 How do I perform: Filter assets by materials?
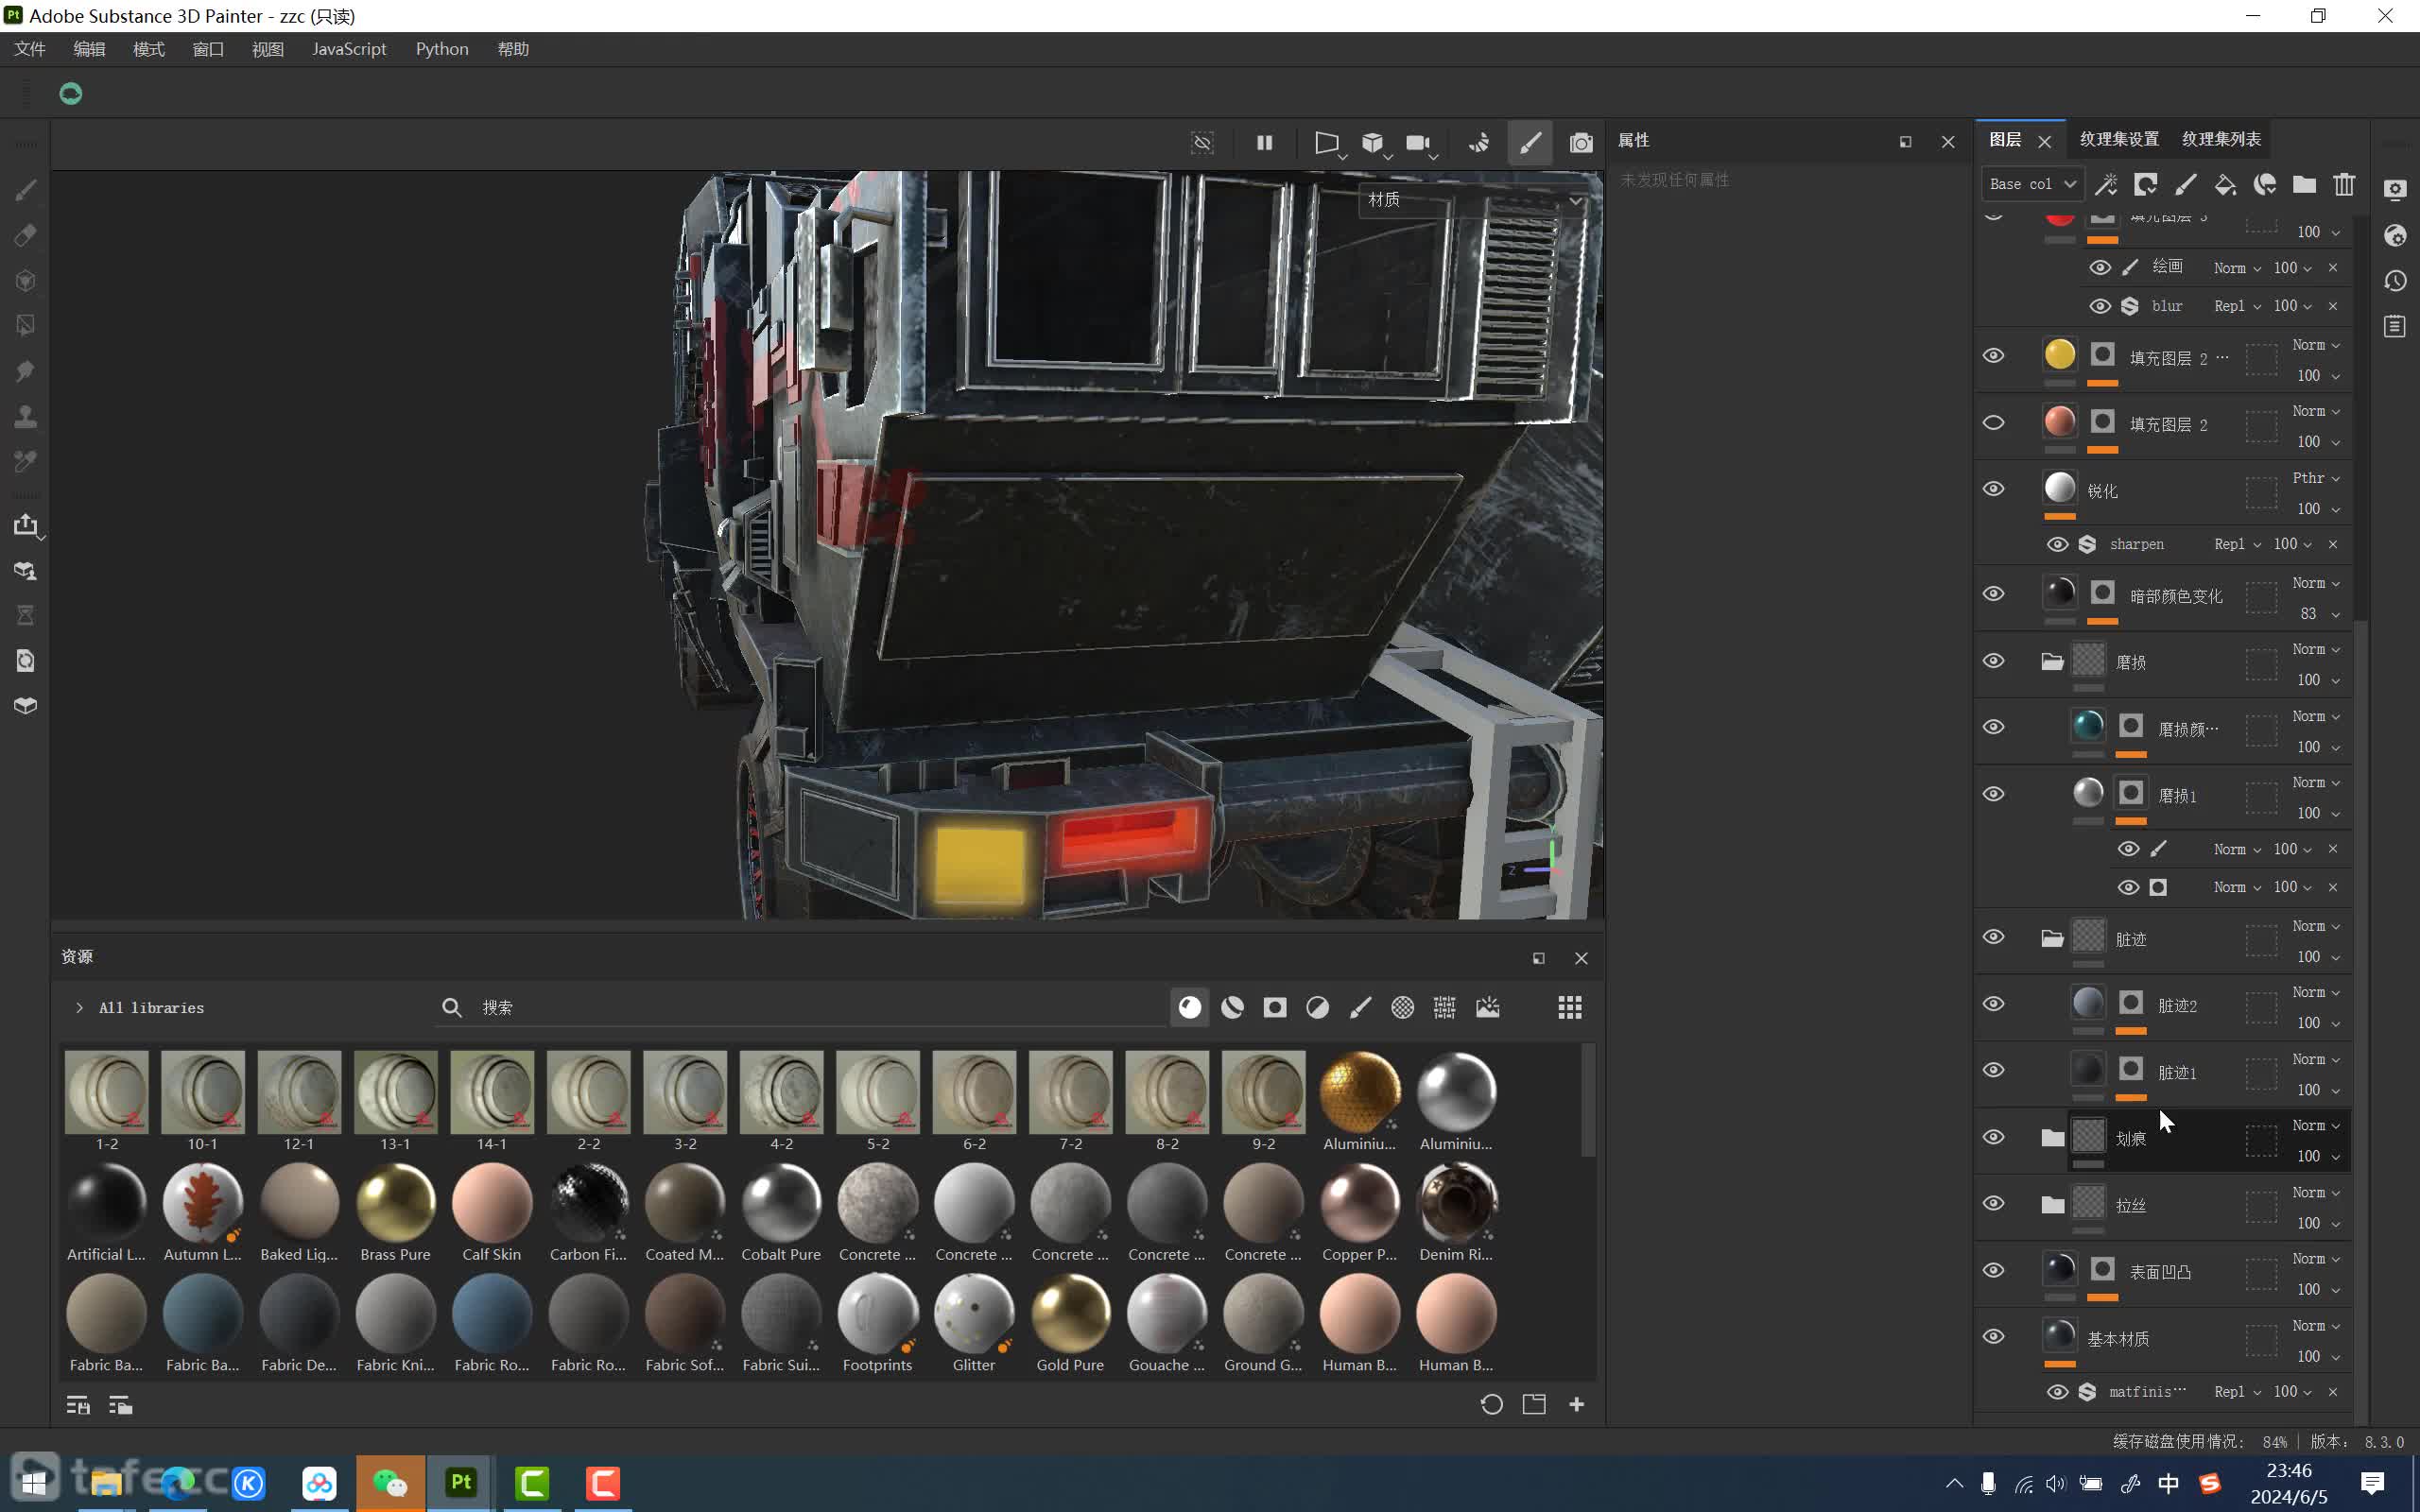pos(1189,1007)
